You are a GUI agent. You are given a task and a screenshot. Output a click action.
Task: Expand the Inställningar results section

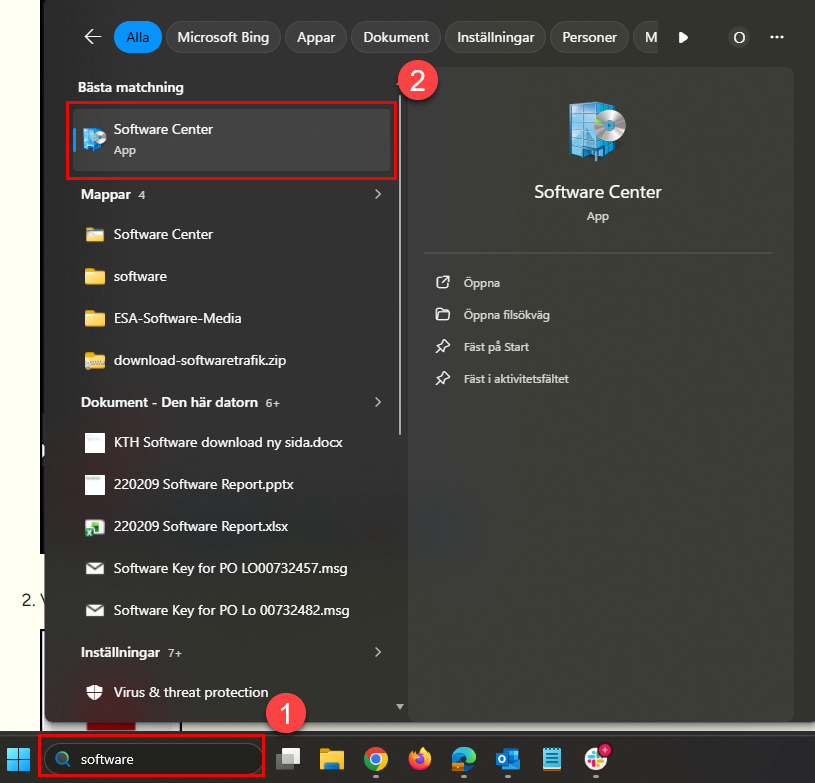(x=378, y=652)
